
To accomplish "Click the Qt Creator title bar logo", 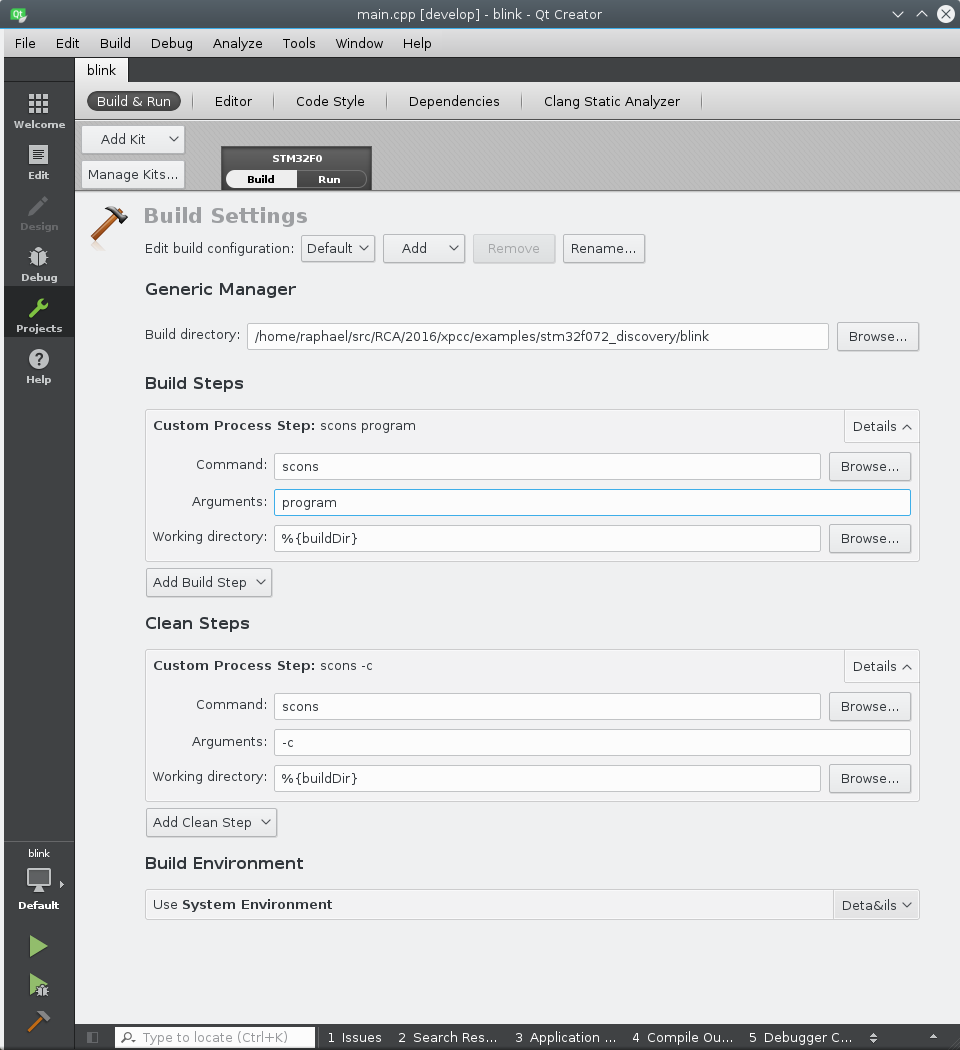I will 18,14.
